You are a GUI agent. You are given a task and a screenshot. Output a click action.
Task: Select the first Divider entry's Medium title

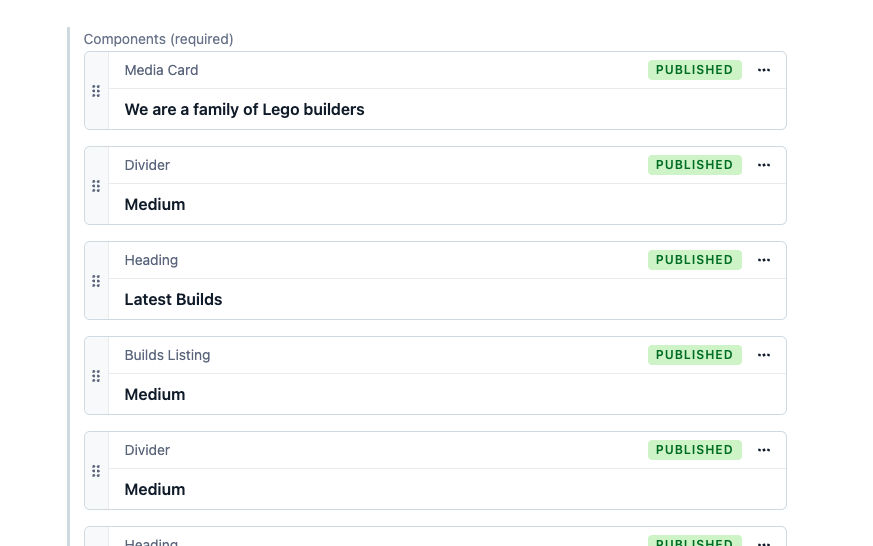click(x=155, y=205)
